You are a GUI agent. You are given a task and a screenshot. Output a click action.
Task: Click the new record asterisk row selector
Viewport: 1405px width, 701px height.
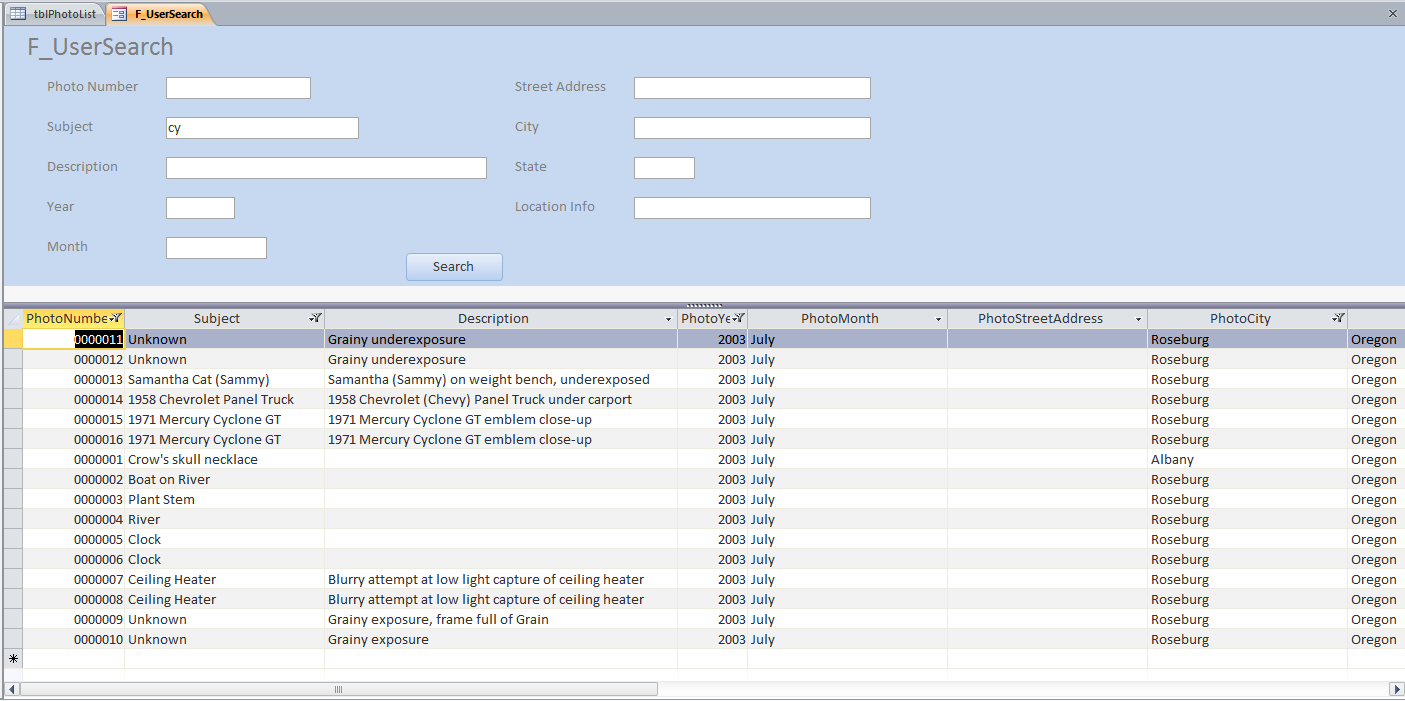pos(13,659)
